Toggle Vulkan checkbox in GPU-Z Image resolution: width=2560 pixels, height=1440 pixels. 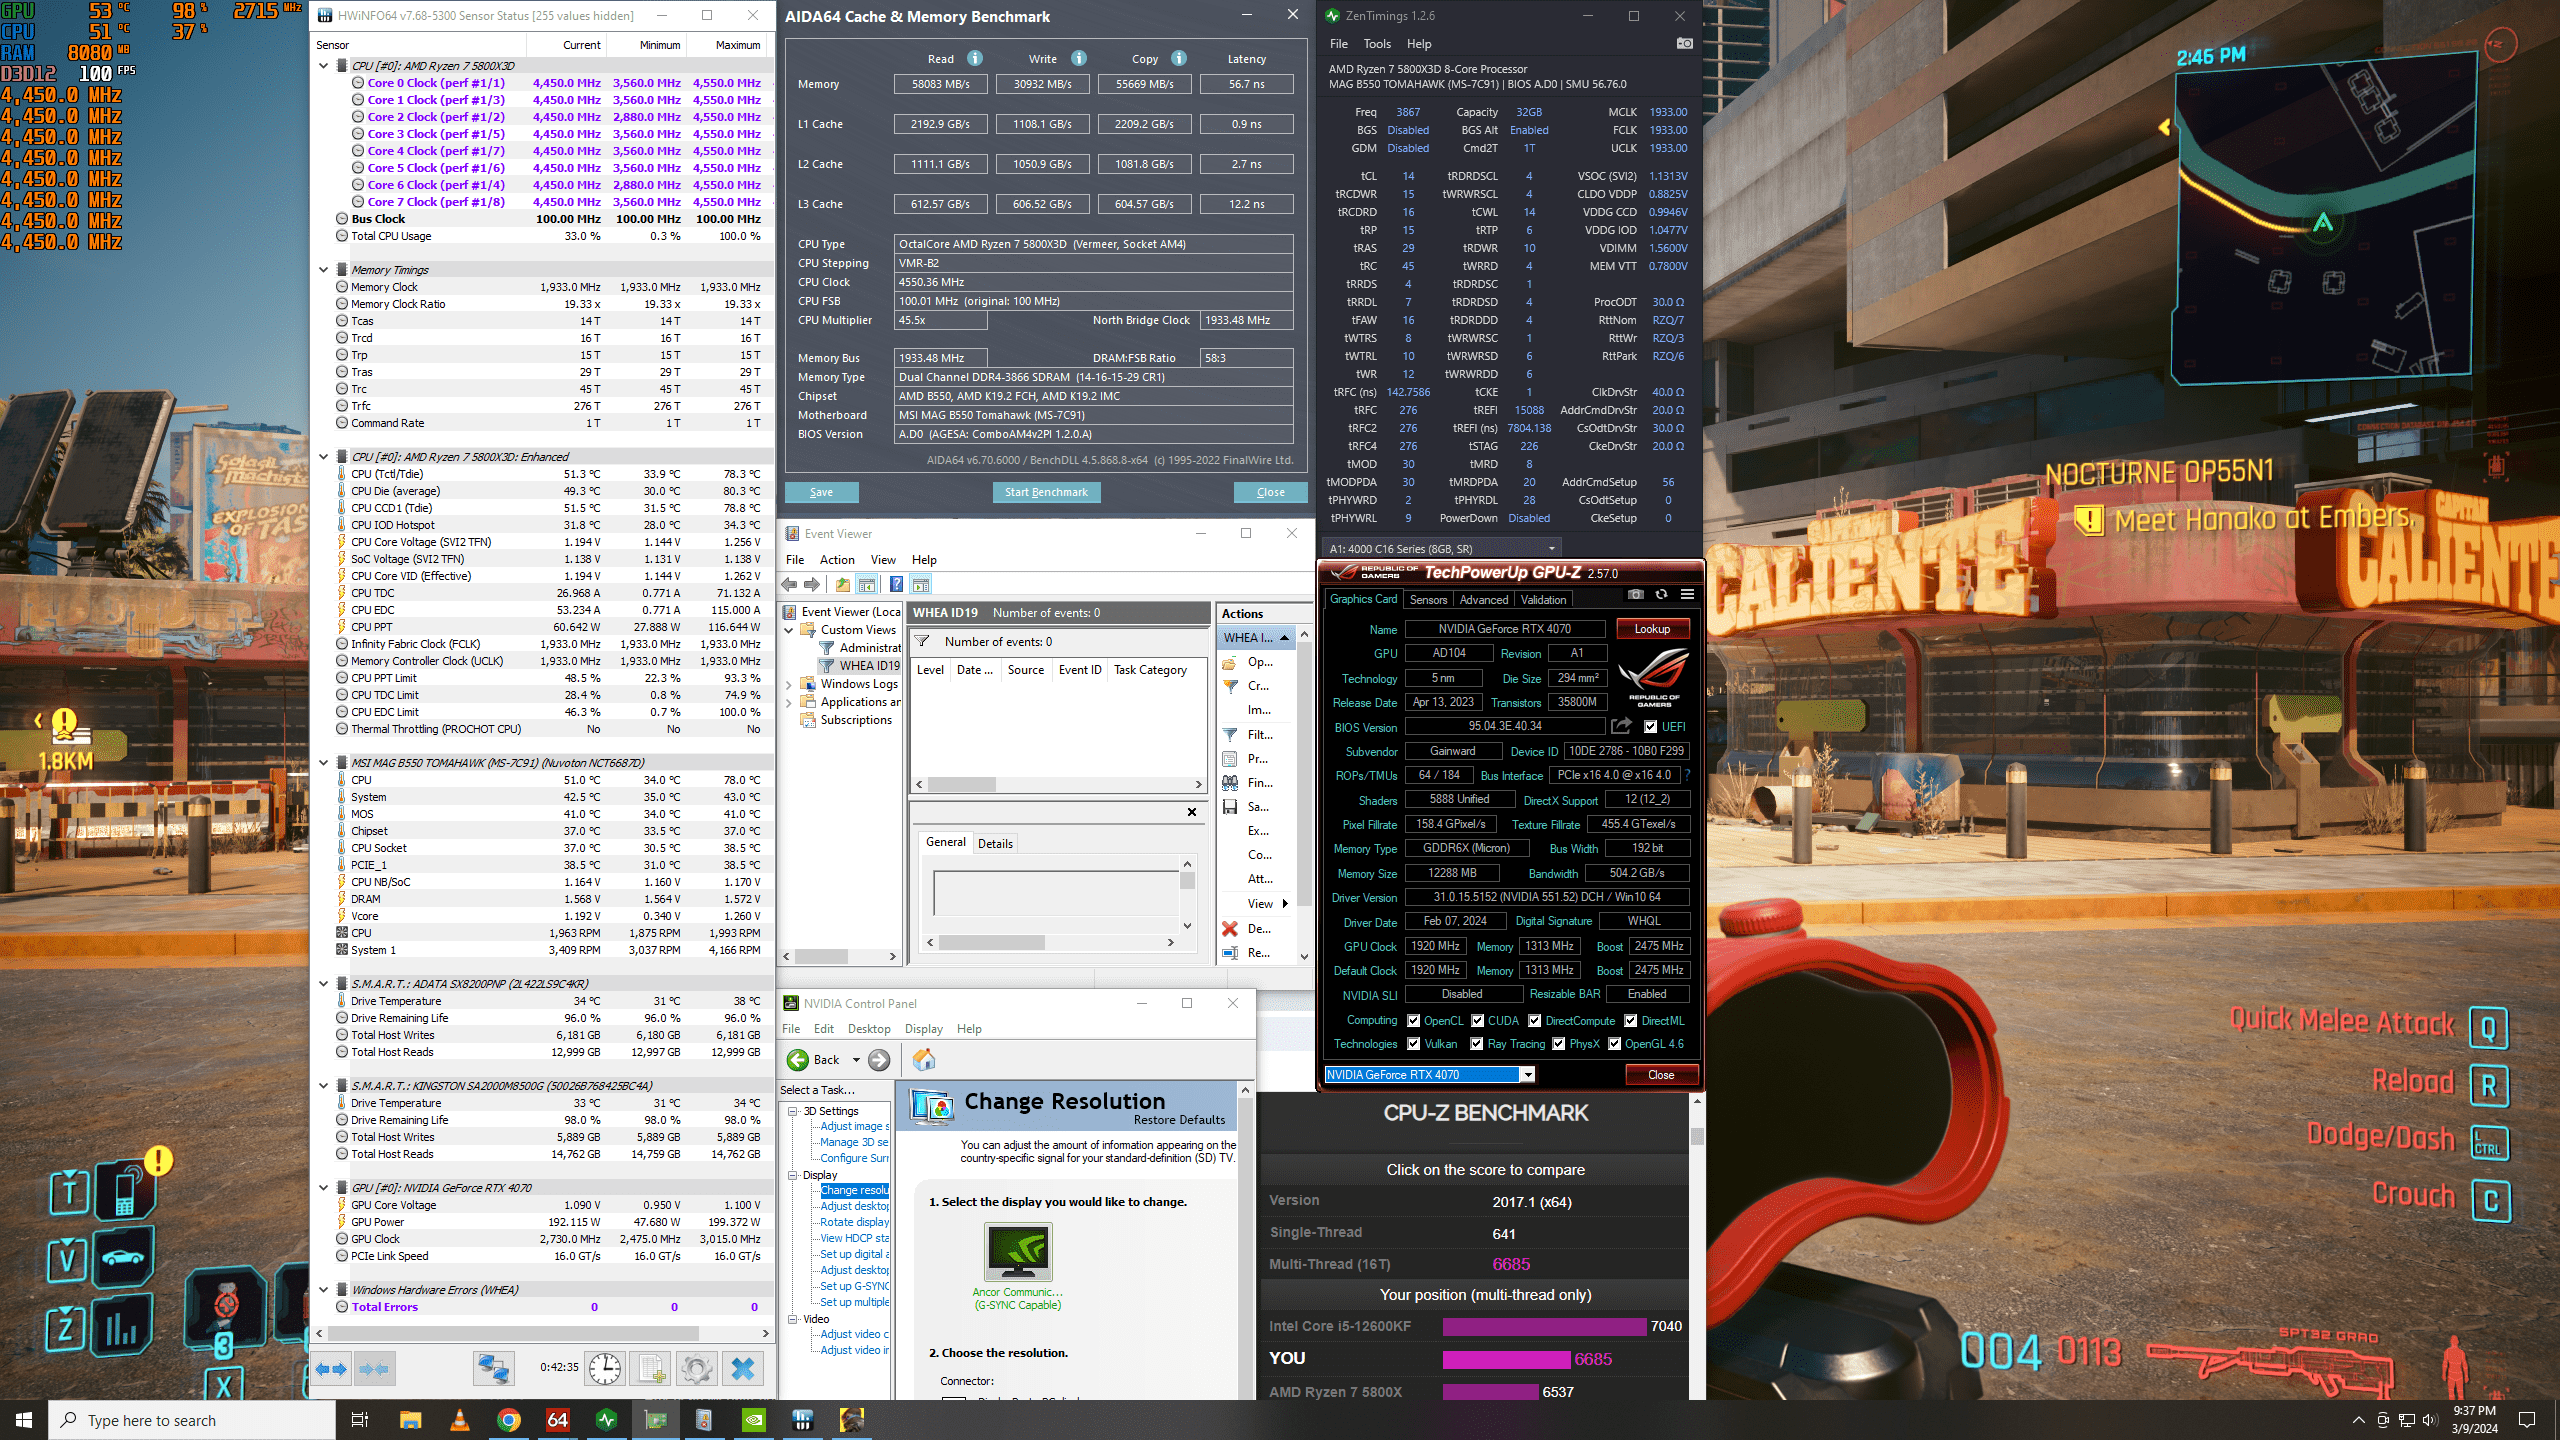pos(1413,1044)
